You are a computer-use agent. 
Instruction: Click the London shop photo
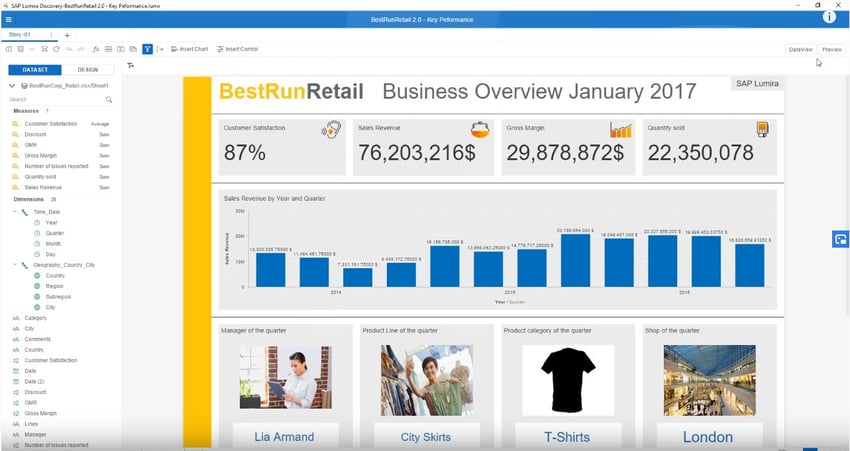pyautogui.click(x=709, y=381)
